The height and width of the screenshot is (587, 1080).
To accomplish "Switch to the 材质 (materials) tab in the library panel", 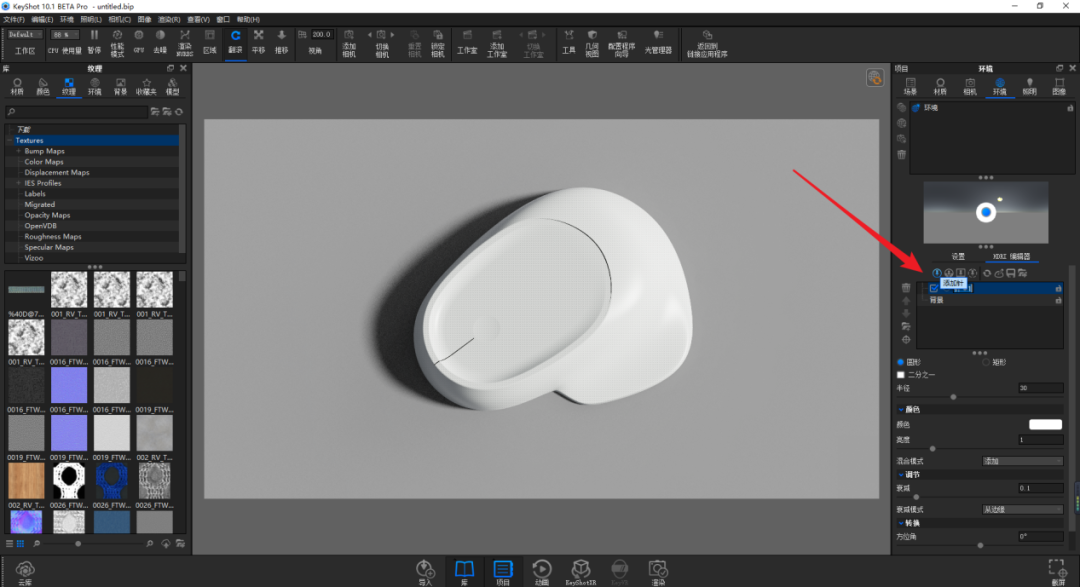I will tap(17, 86).
